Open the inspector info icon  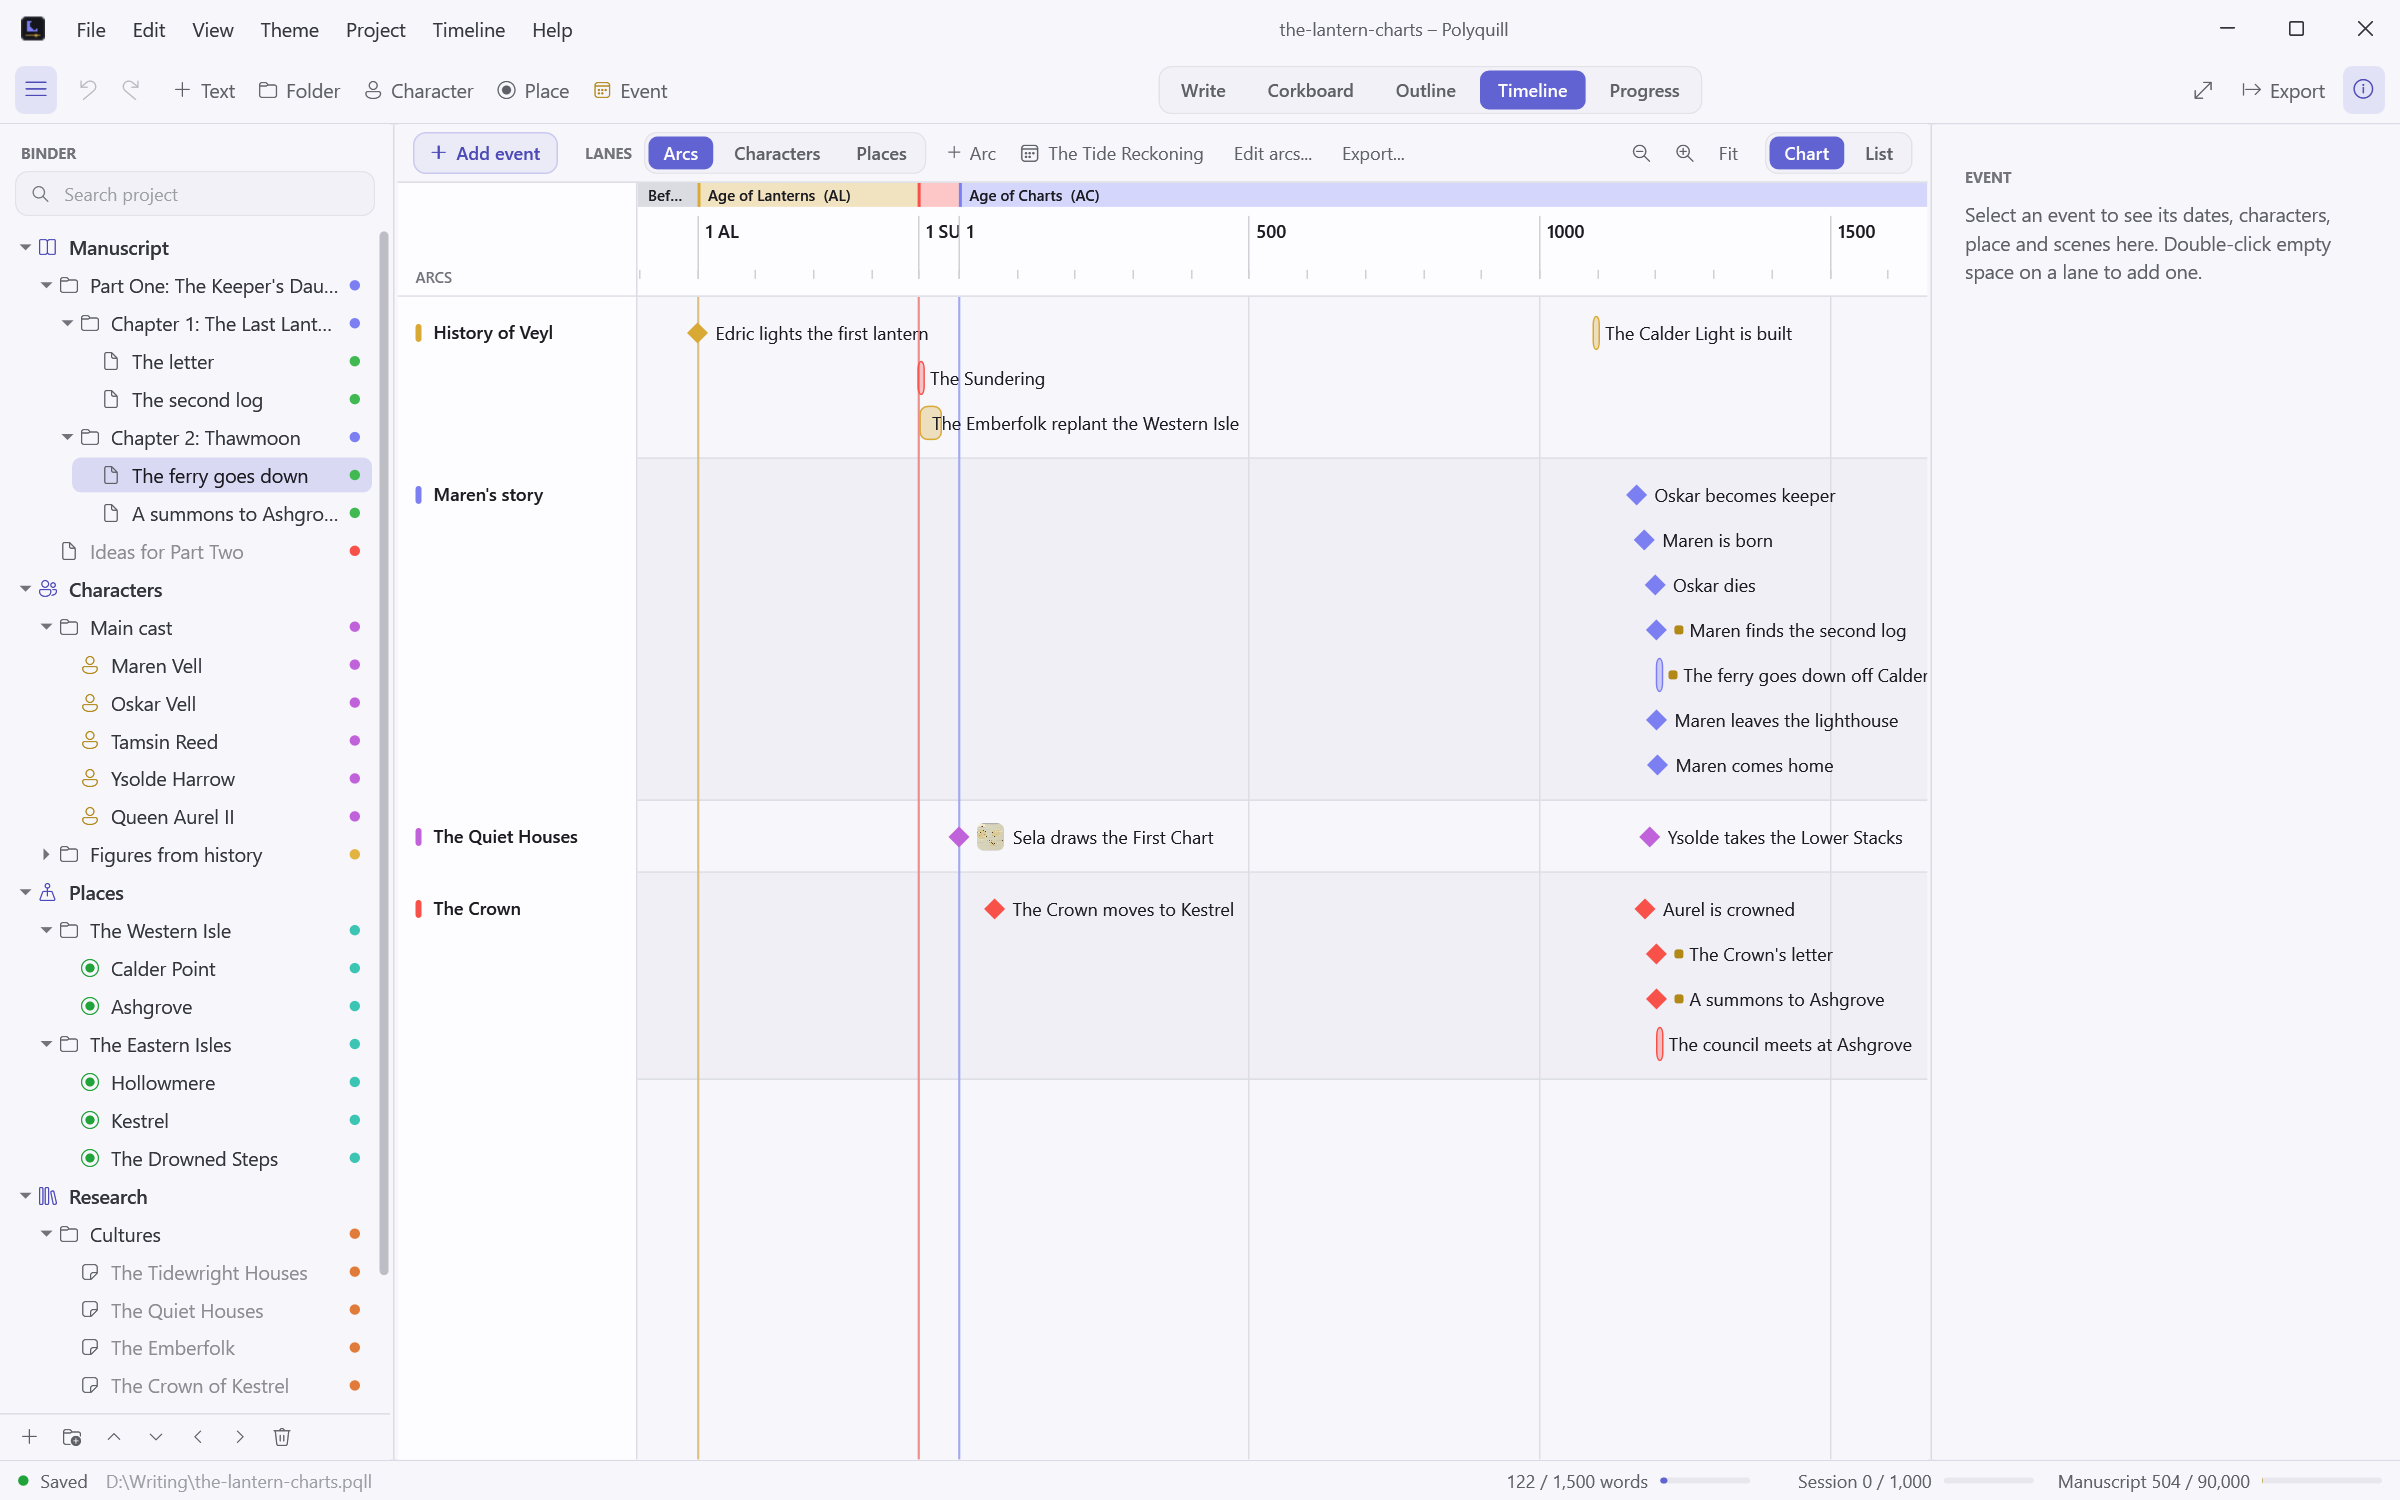tap(2363, 90)
